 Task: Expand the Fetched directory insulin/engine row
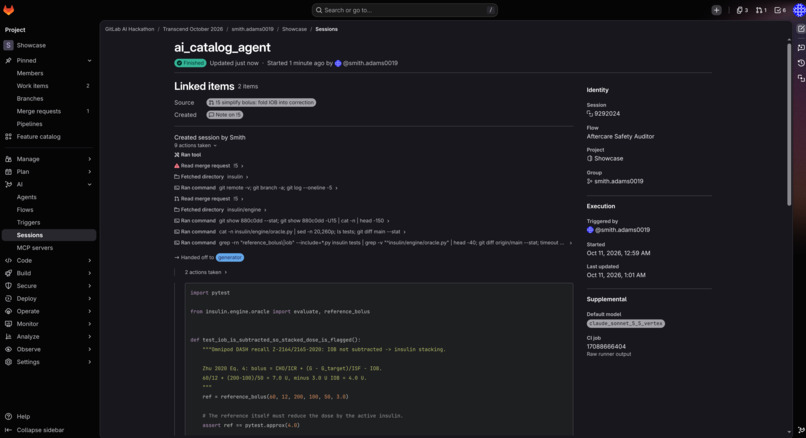tap(221, 210)
